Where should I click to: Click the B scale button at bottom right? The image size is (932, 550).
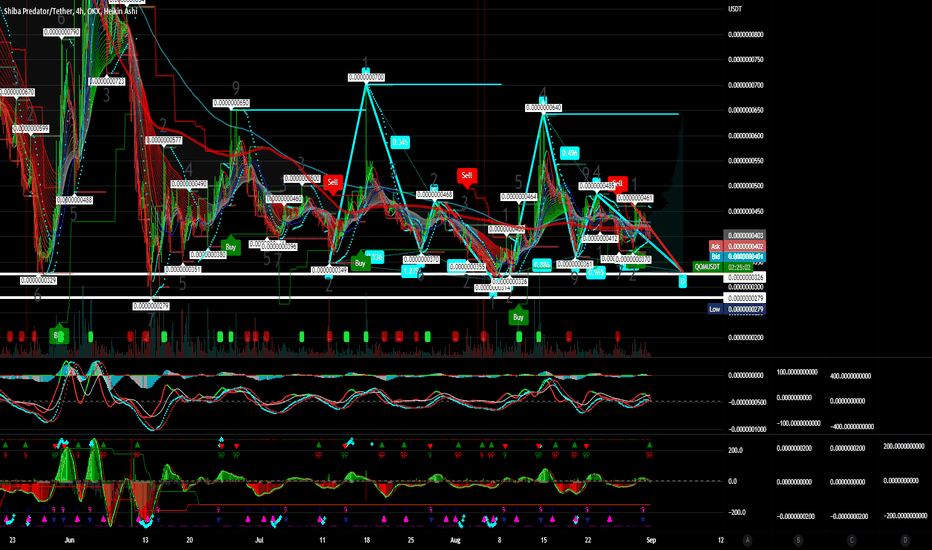798,540
